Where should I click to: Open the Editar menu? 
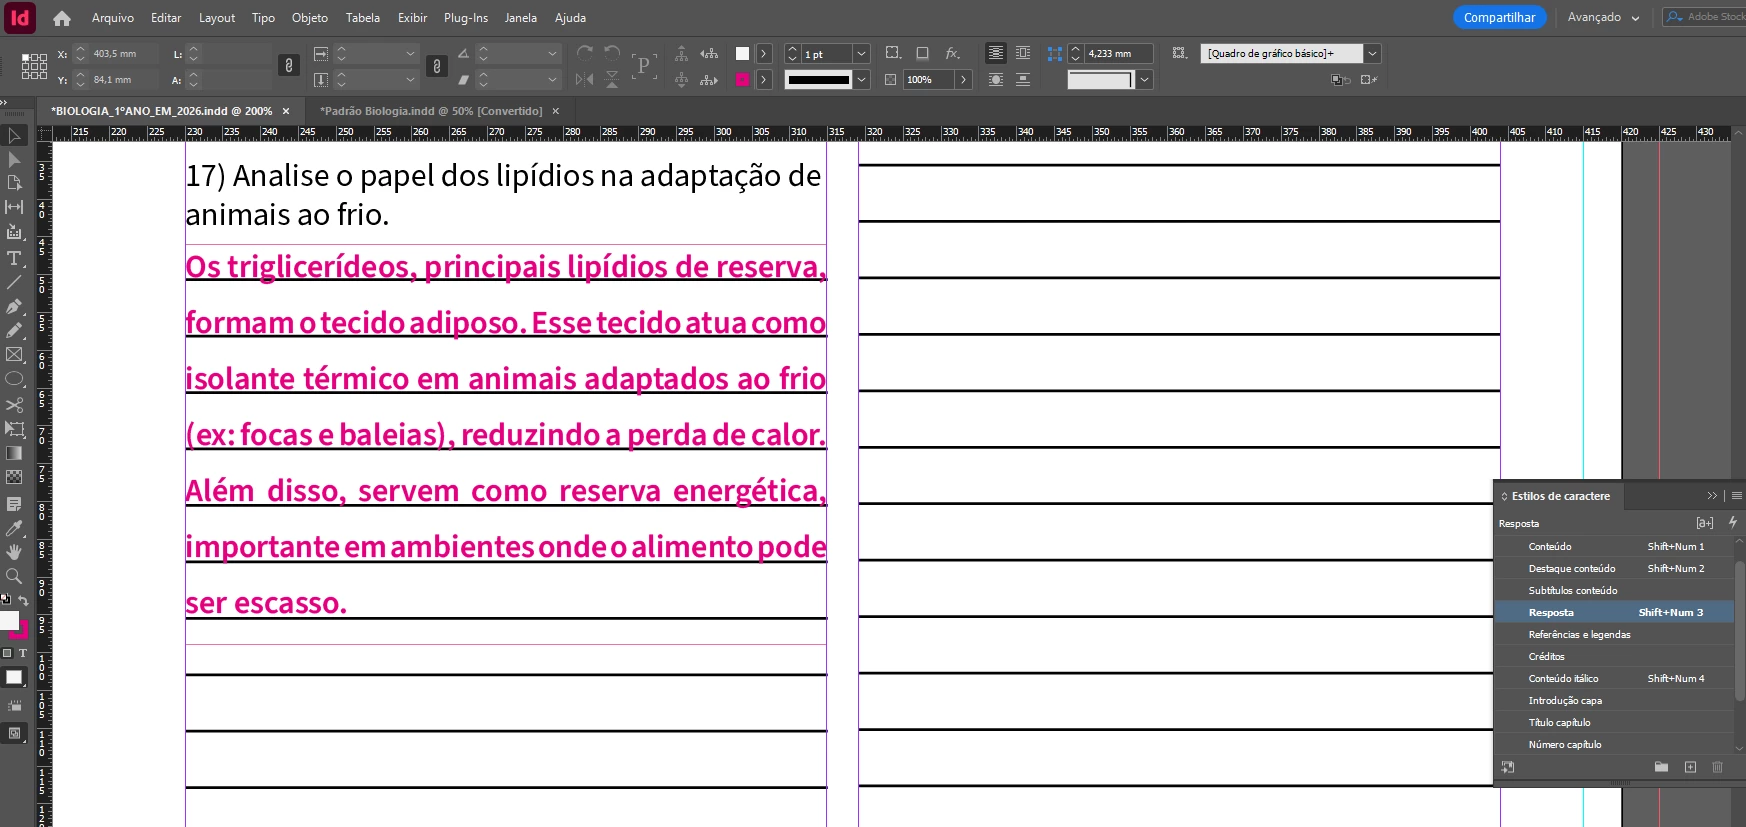coord(166,18)
